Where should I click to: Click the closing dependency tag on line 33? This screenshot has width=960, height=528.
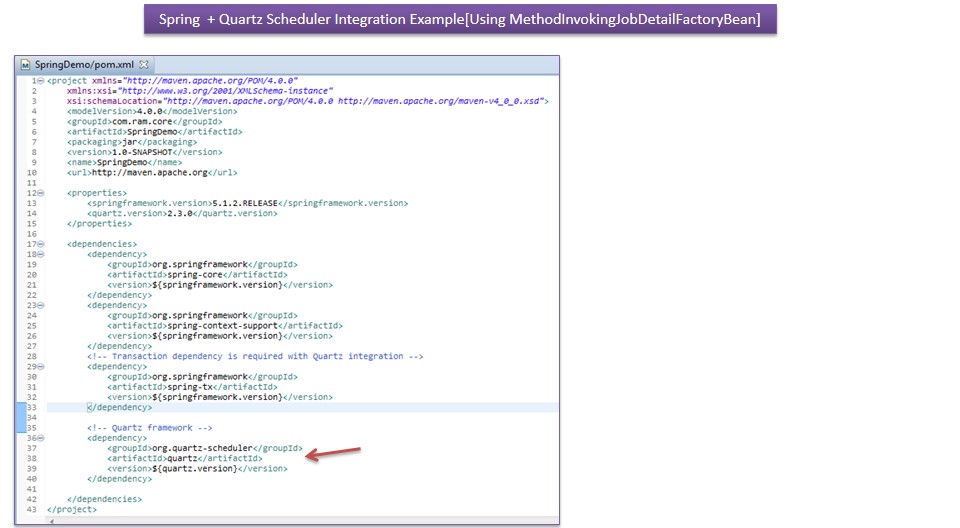pos(120,407)
